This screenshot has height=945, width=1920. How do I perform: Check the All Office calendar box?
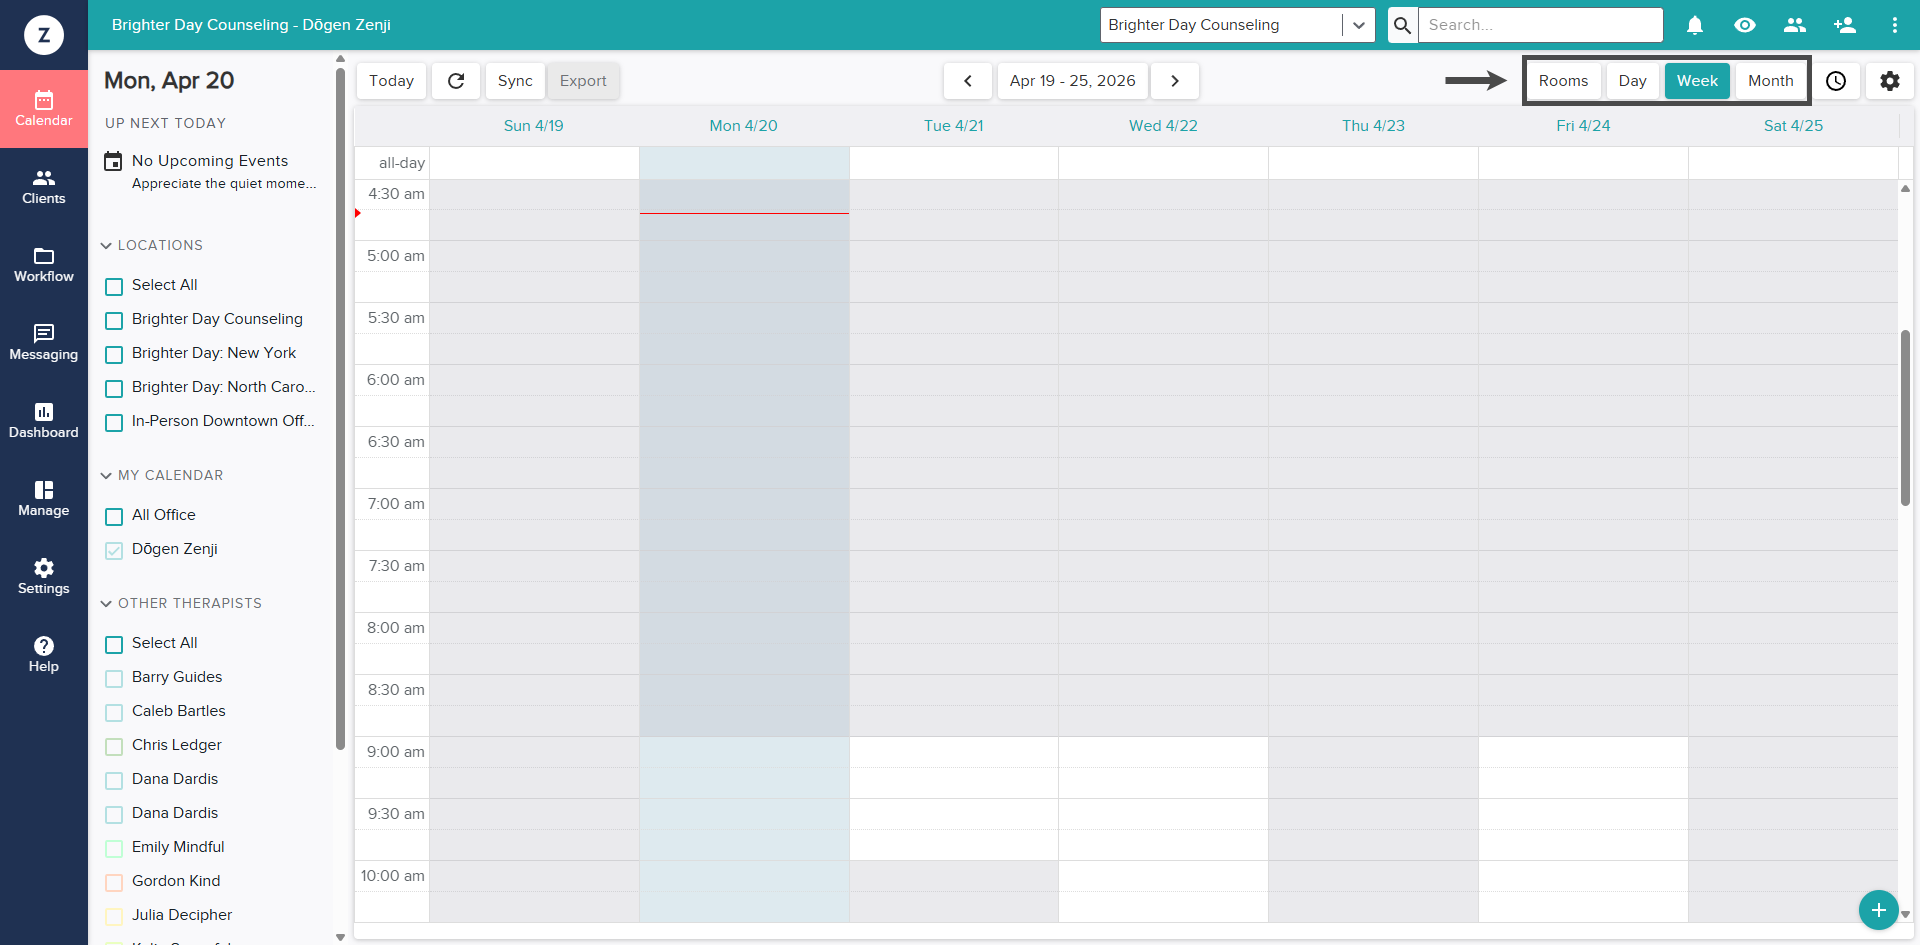[x=114, y=516]
